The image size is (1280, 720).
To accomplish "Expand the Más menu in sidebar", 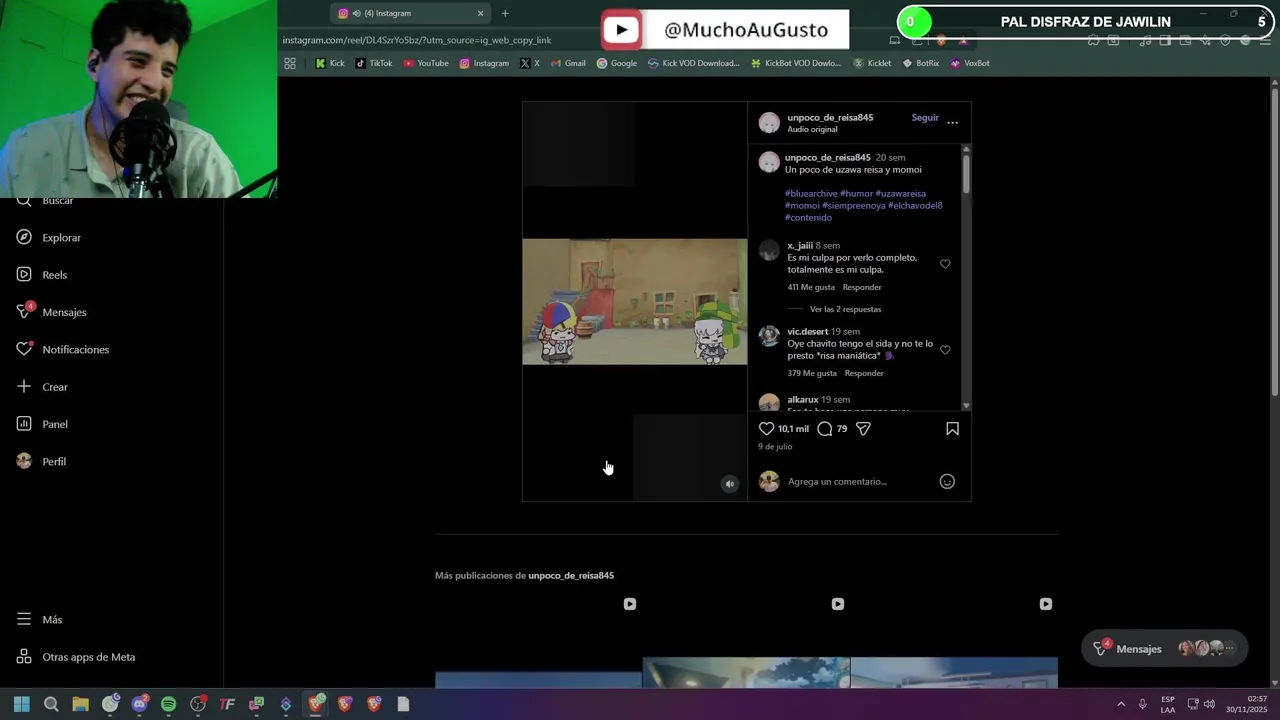I will [x=40, y=620].
